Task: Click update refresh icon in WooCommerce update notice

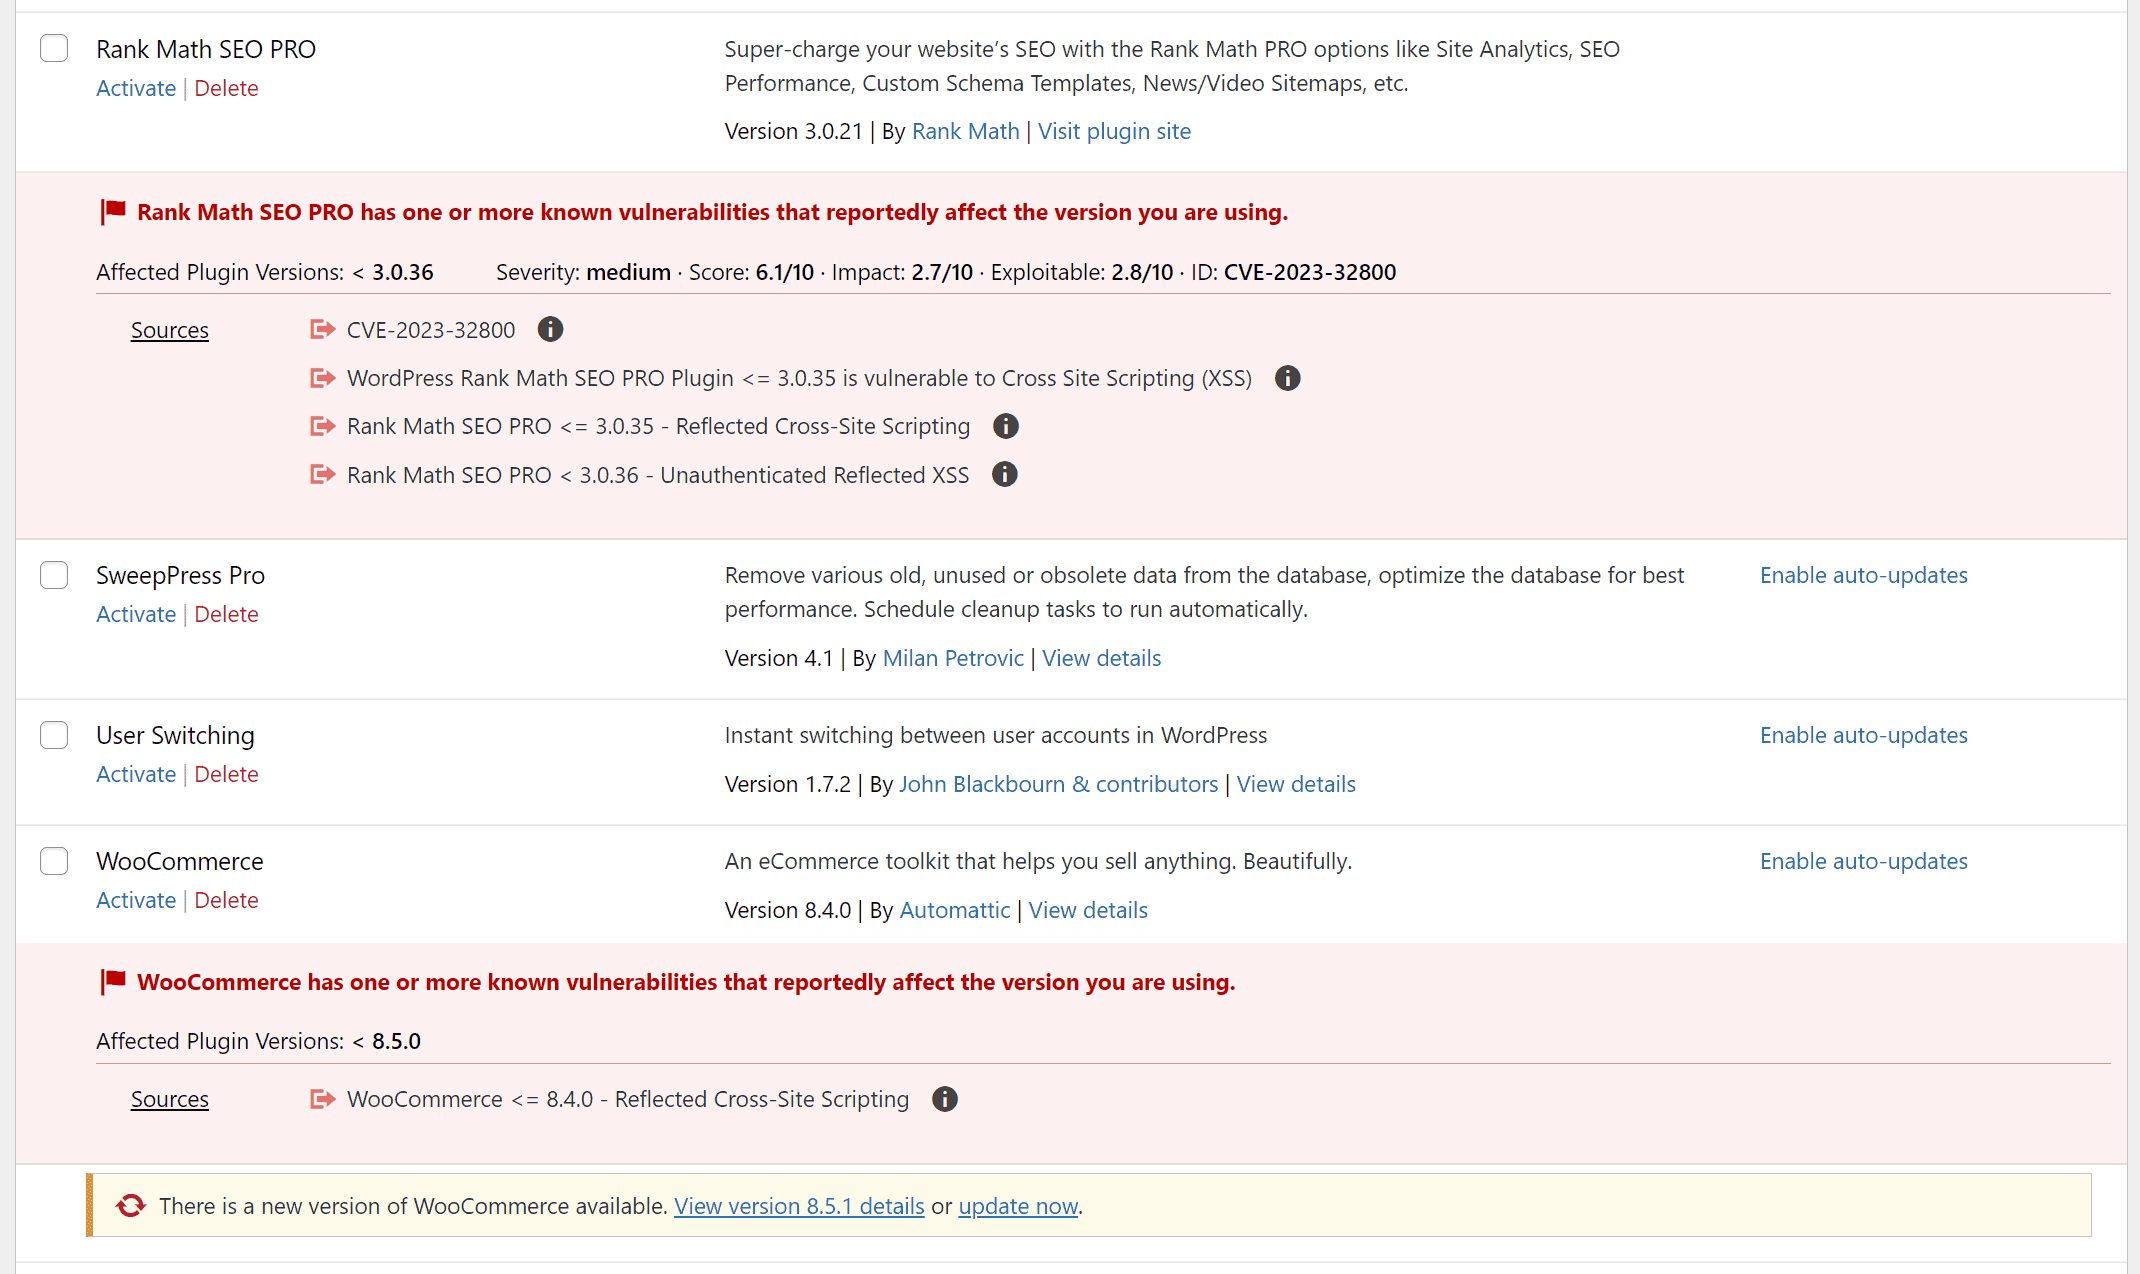Action: coord(131,1206)
